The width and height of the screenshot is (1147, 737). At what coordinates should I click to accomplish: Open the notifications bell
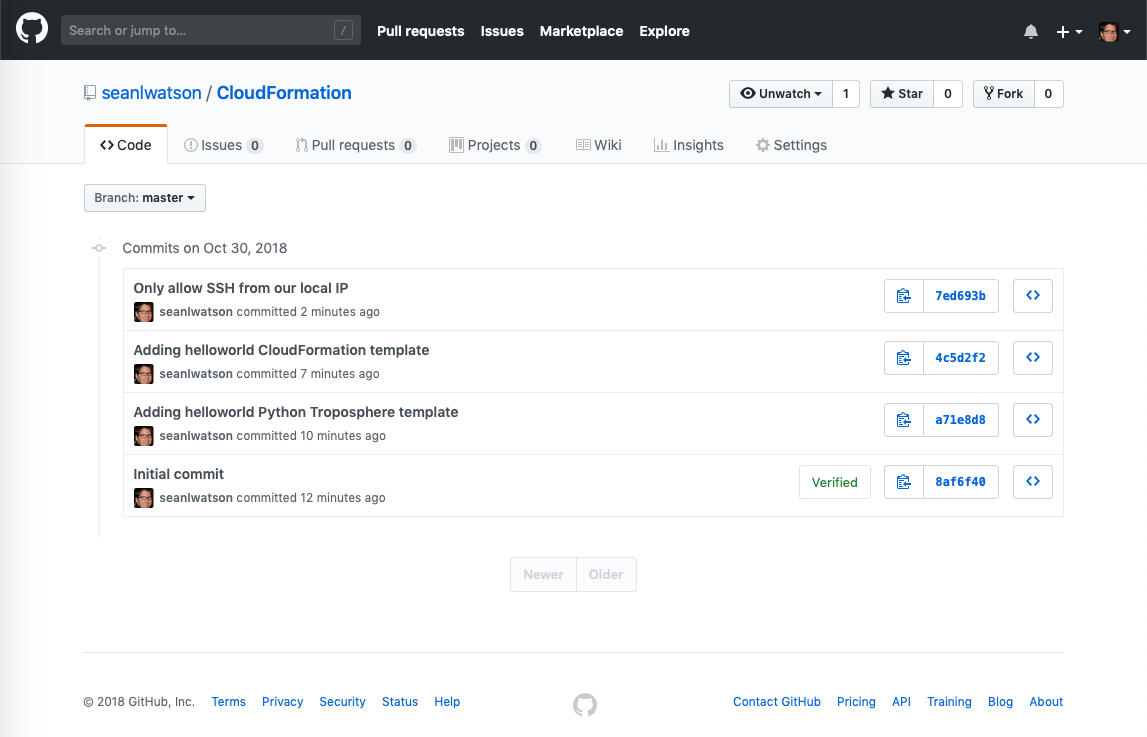click(1031, 31)
